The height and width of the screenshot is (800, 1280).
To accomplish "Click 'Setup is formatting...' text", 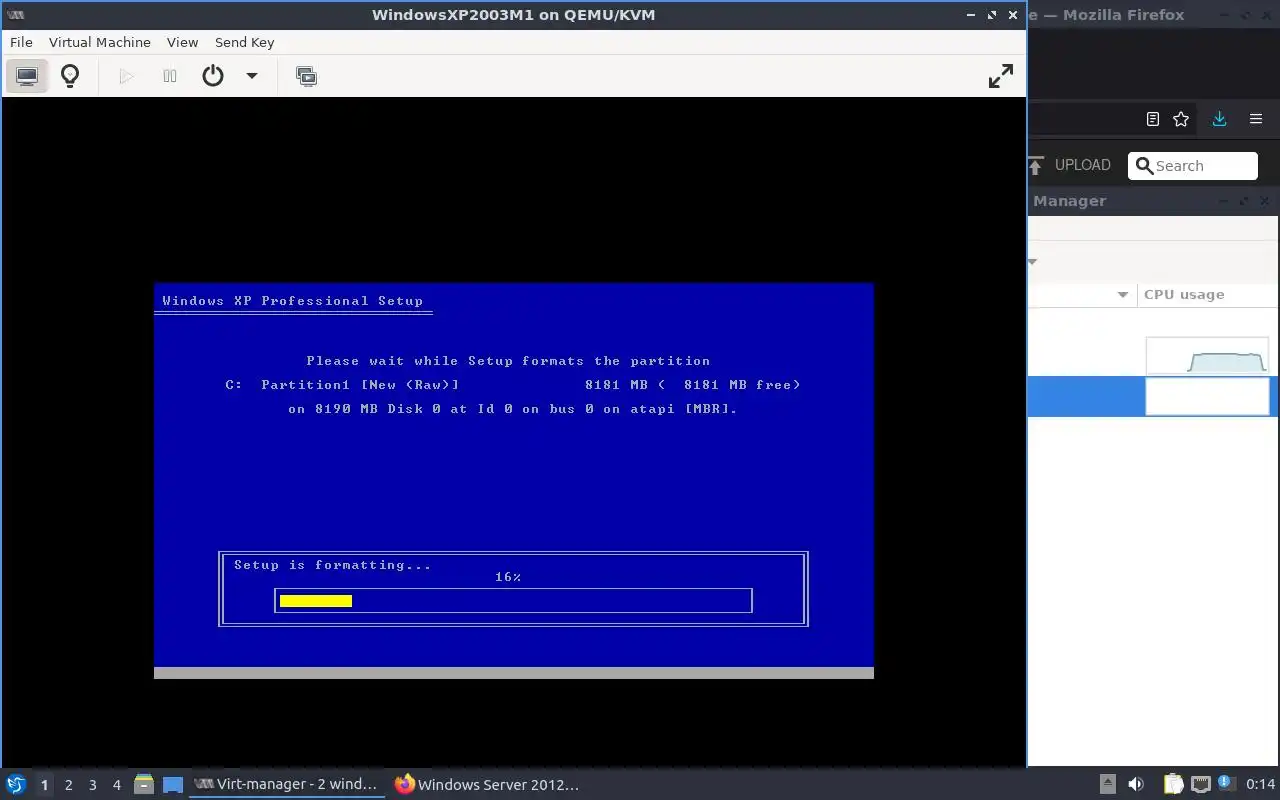I will click(332, 565).
